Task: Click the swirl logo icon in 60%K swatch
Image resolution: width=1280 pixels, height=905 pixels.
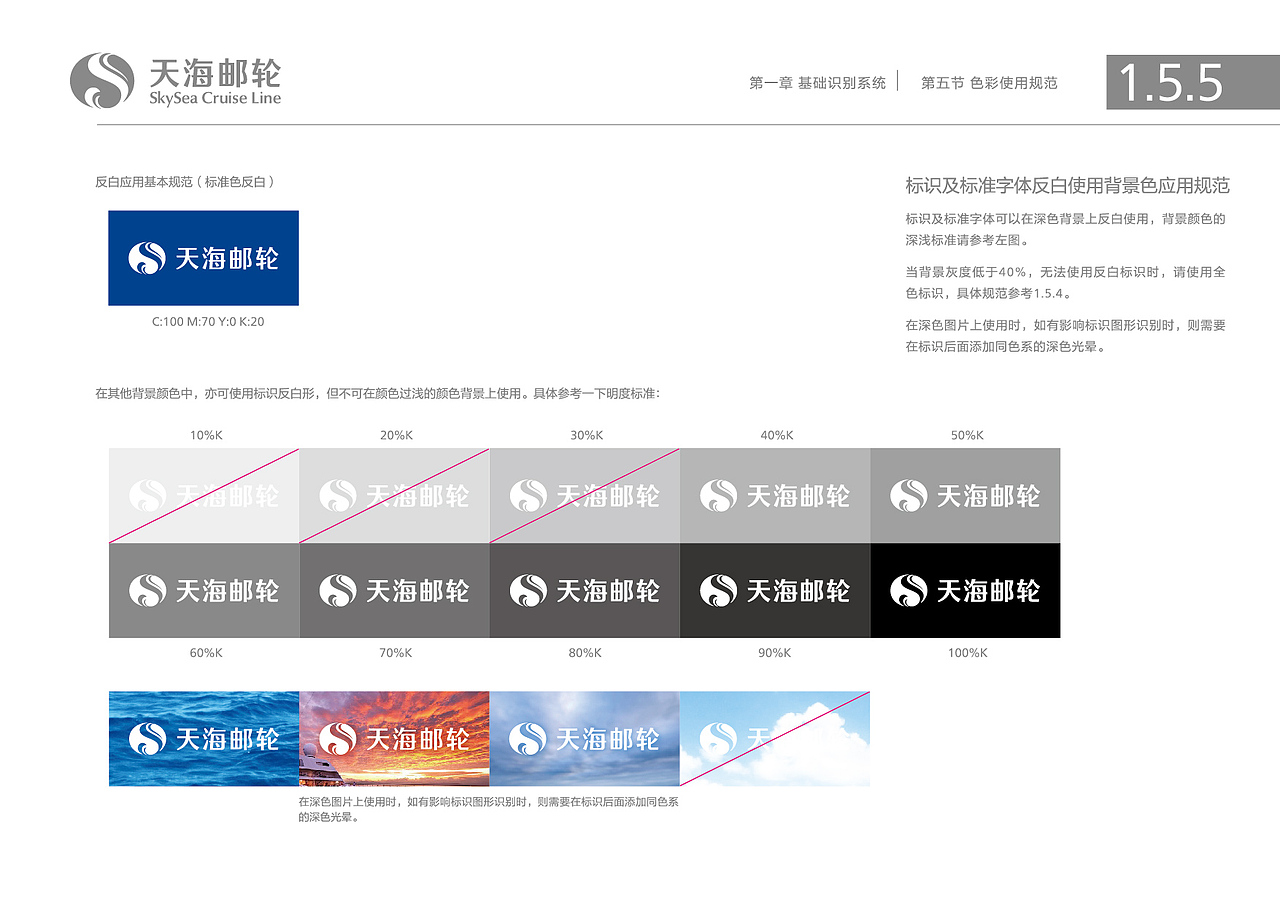Action: [147, 591]
